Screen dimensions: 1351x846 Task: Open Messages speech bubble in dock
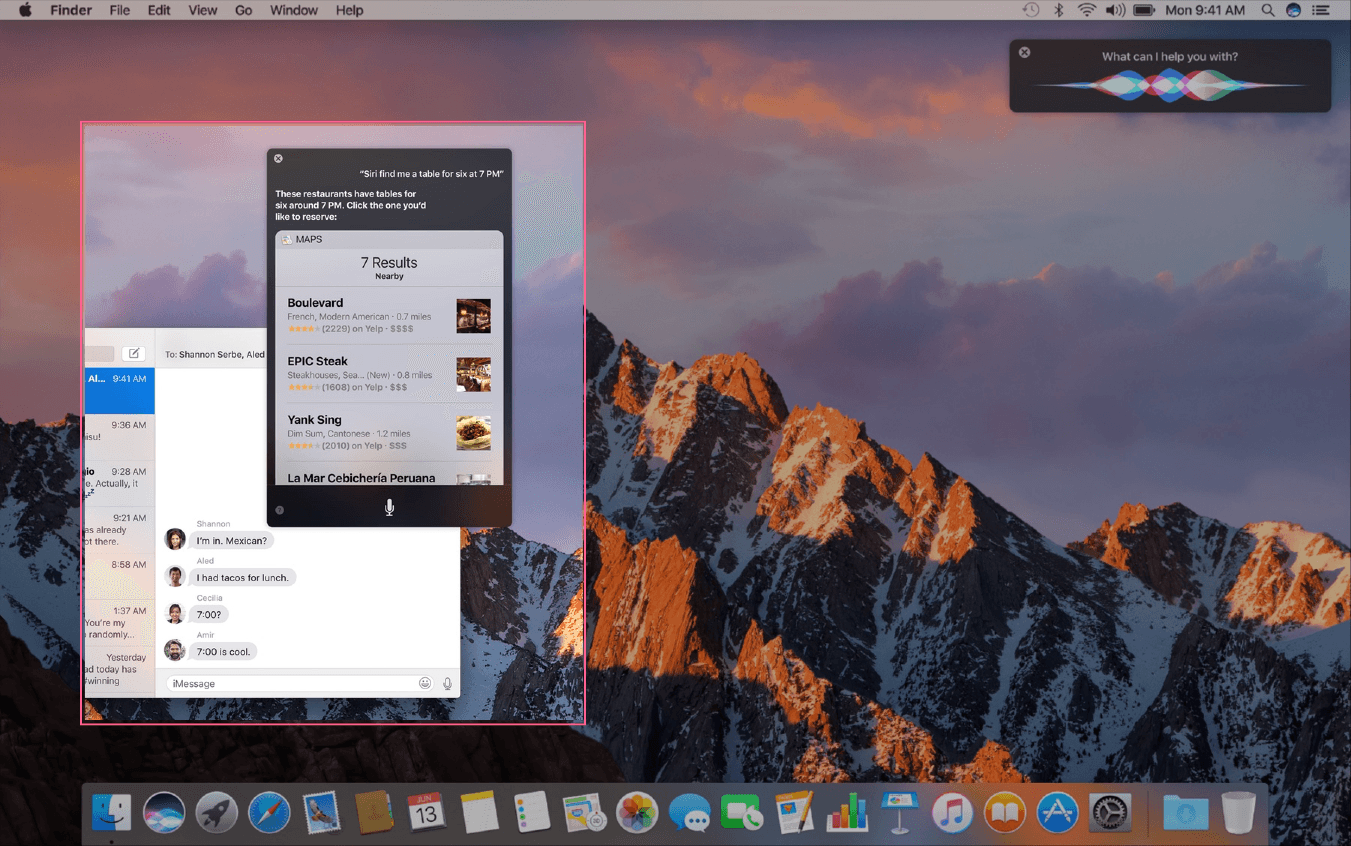pyautogui.click(x=689, y=812)
